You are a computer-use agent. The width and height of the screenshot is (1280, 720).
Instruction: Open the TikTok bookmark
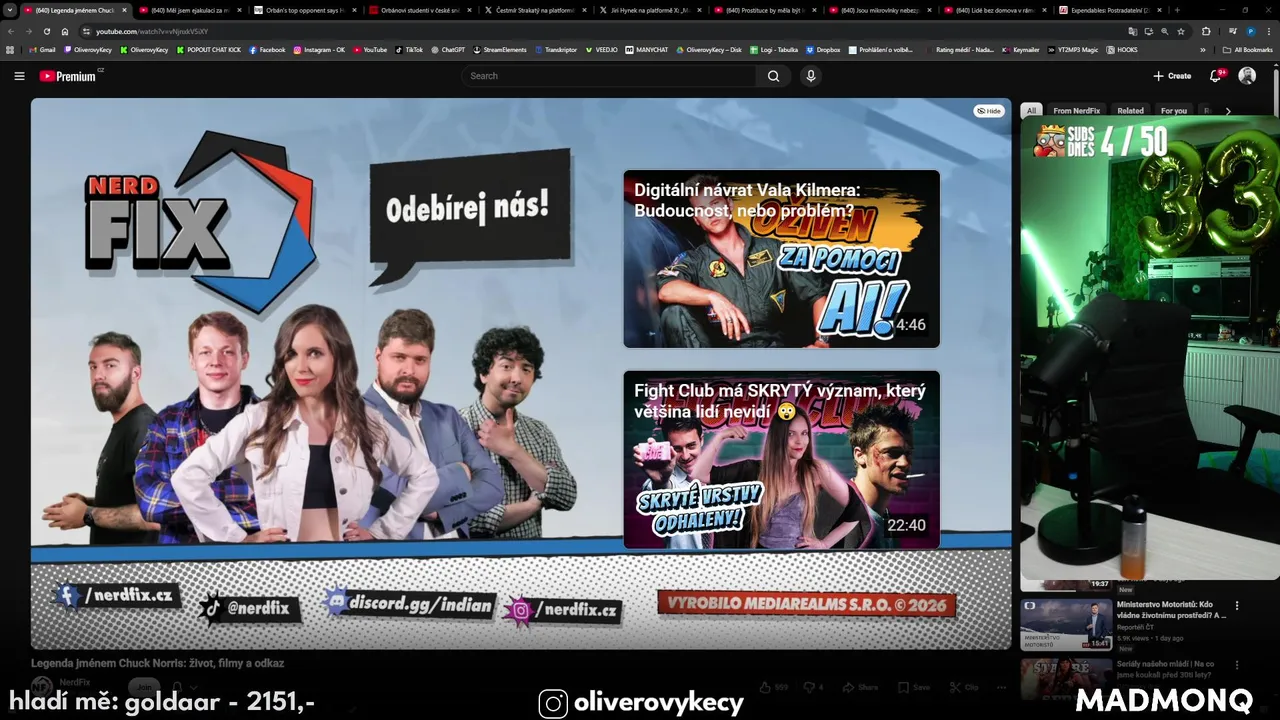coord(409,49)
